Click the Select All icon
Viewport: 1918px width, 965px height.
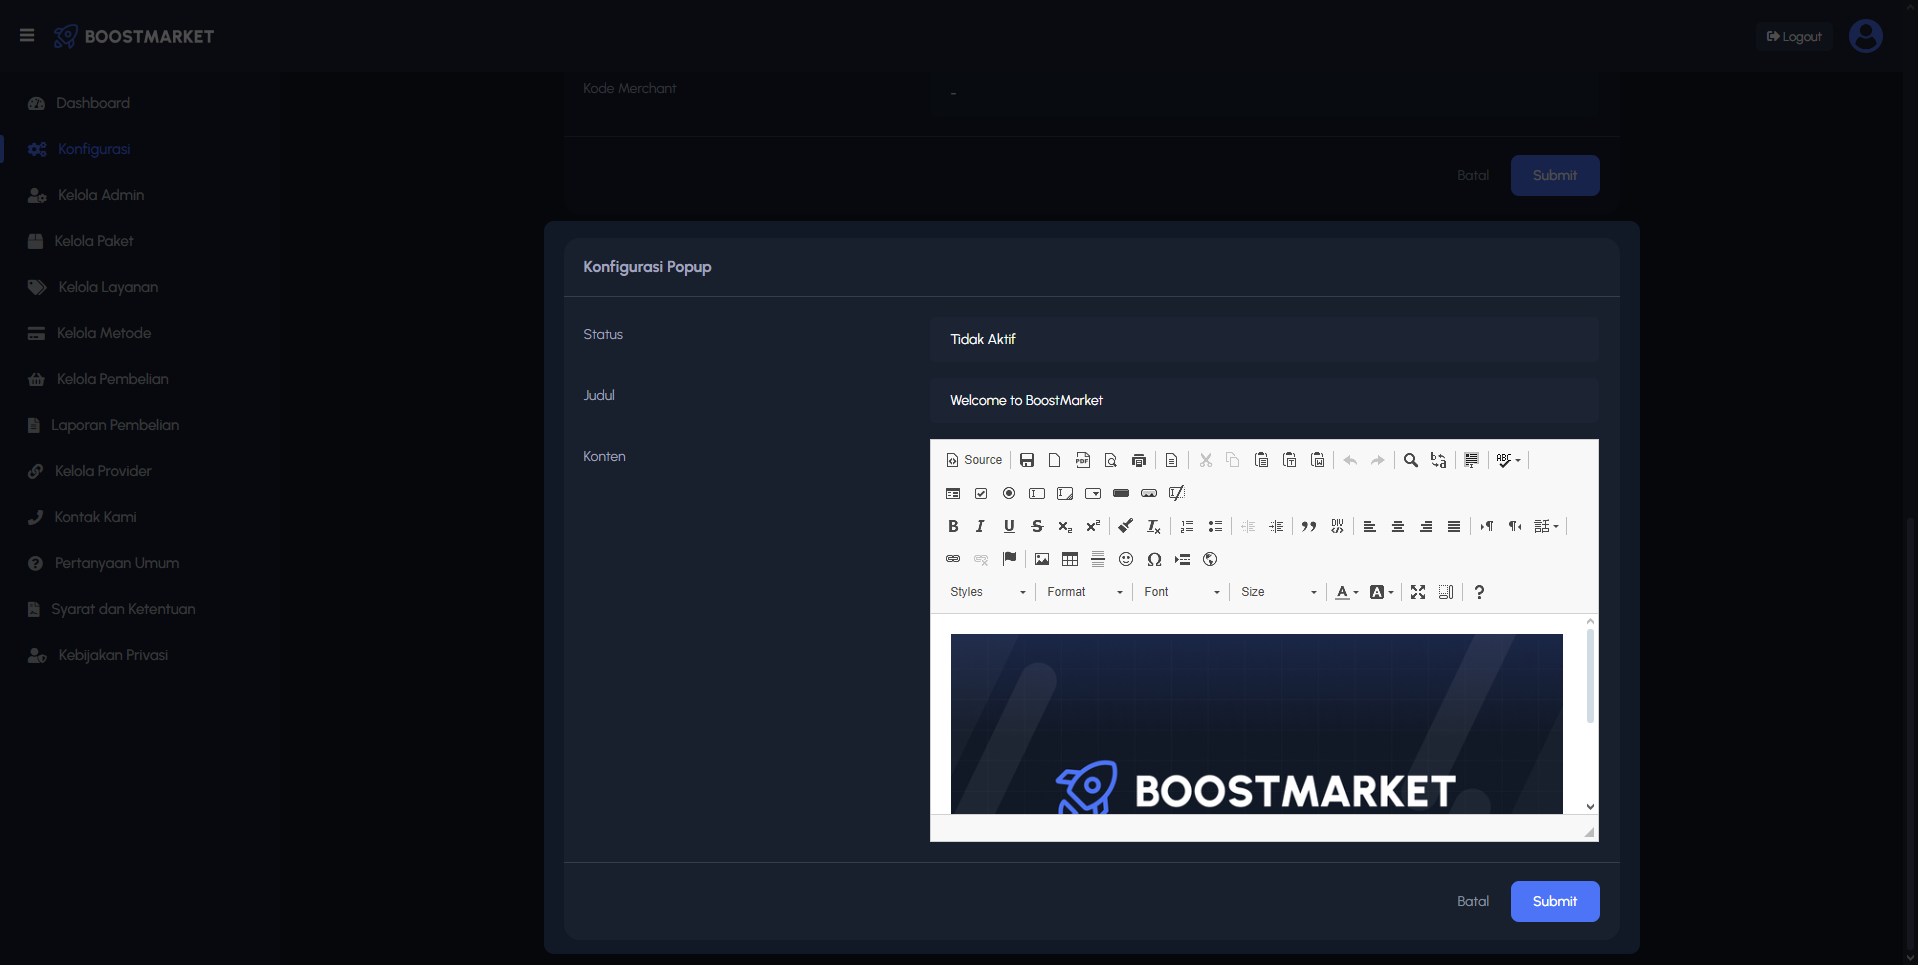pos(1471,460)
